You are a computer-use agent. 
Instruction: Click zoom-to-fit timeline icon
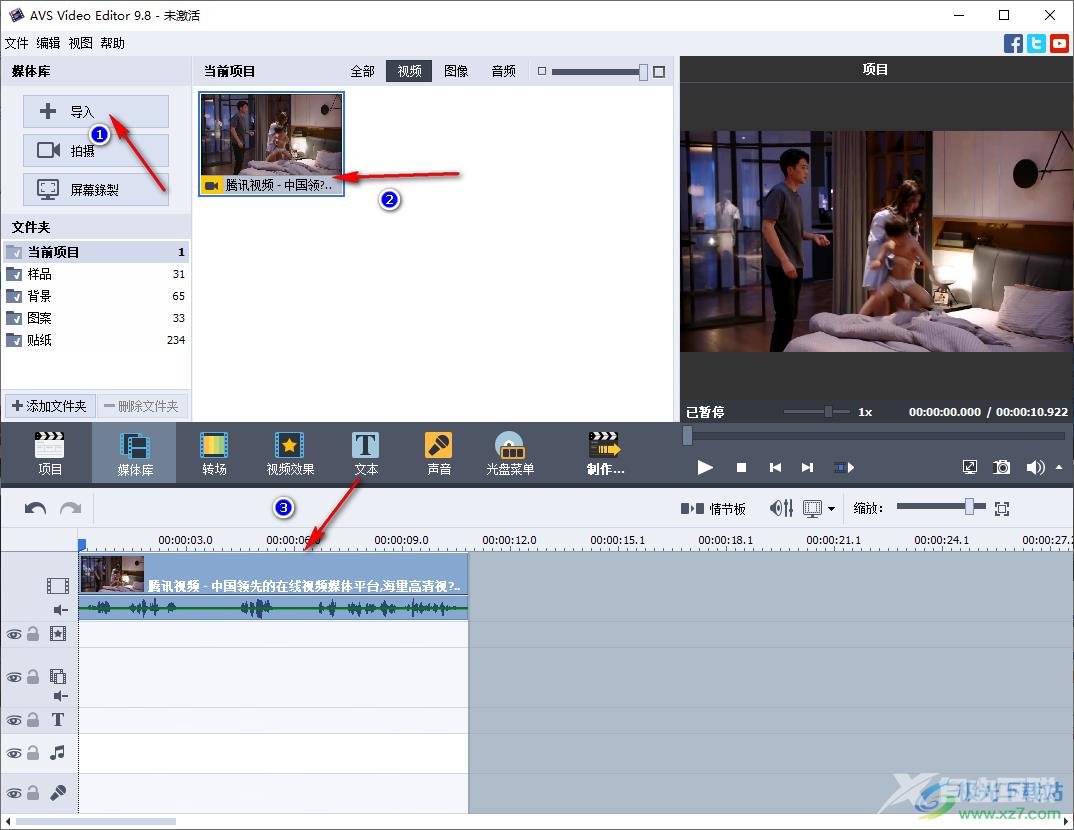(1002, 508)
